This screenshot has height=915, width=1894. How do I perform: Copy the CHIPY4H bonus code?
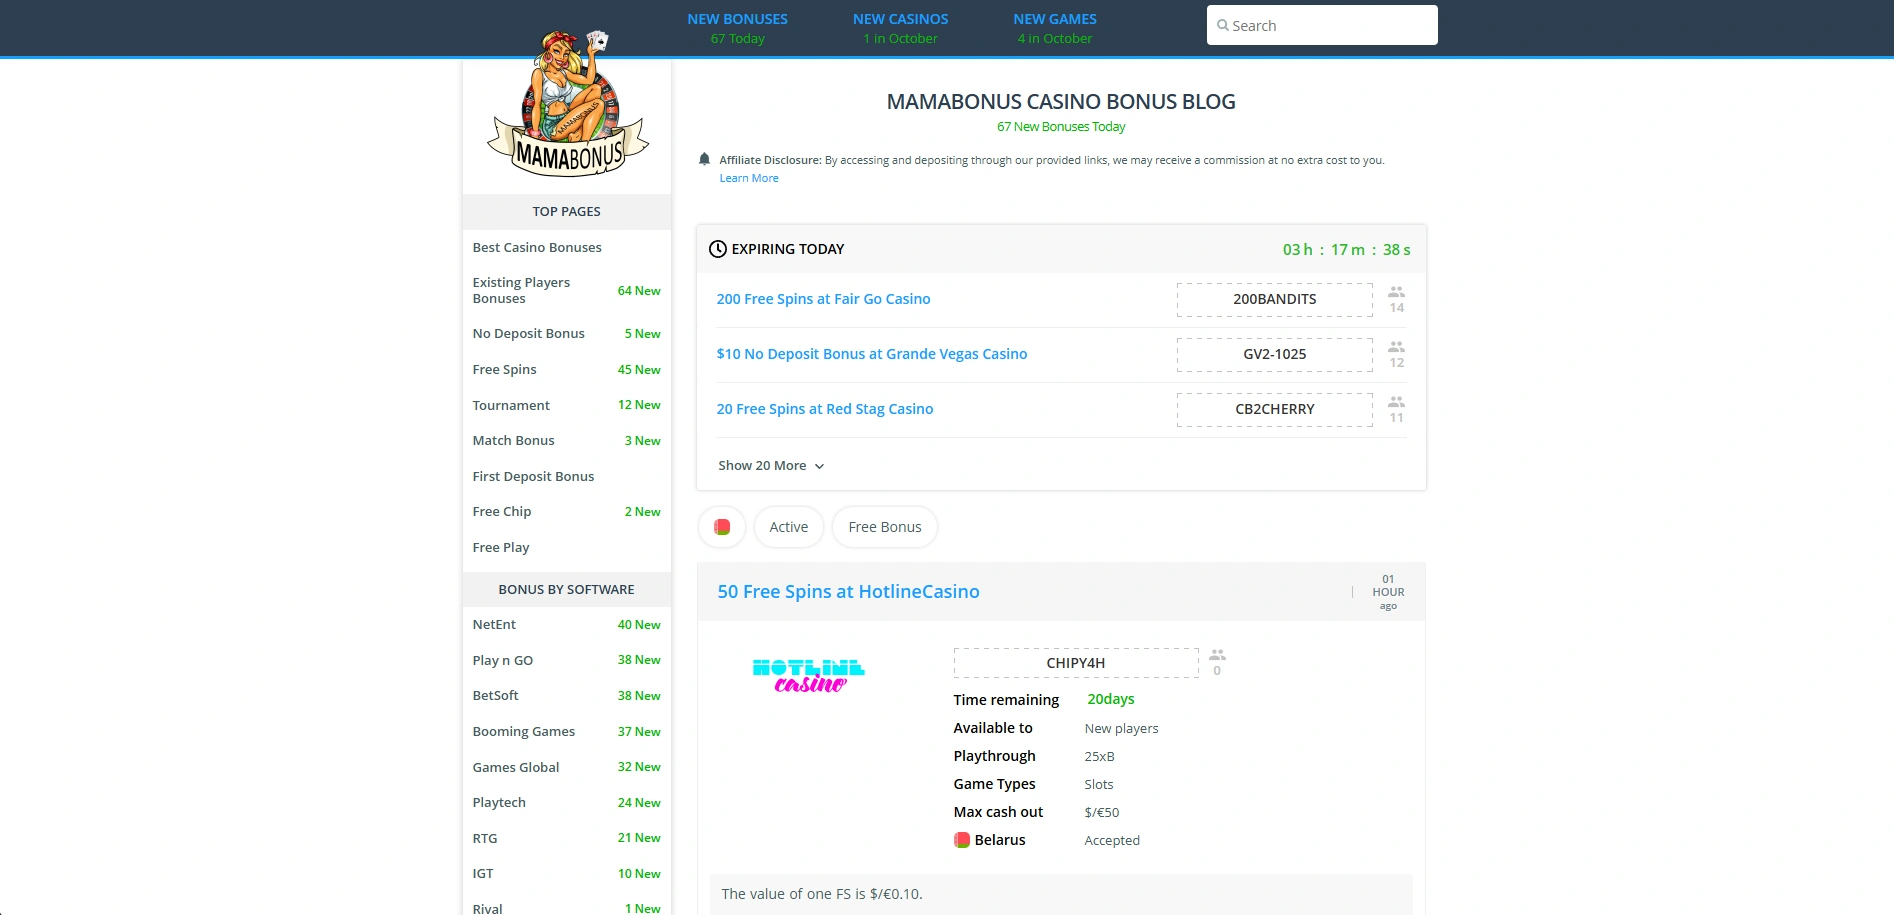[x=1076, y=663]
